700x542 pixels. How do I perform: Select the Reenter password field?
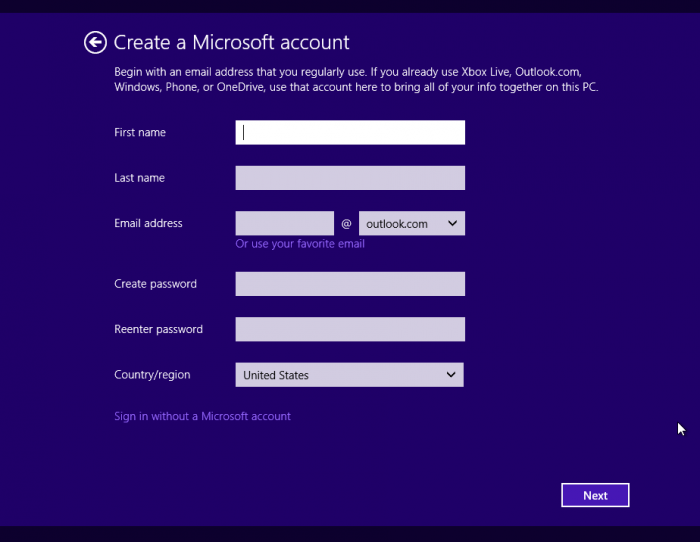pyautogui.click(x=350, y=329)
